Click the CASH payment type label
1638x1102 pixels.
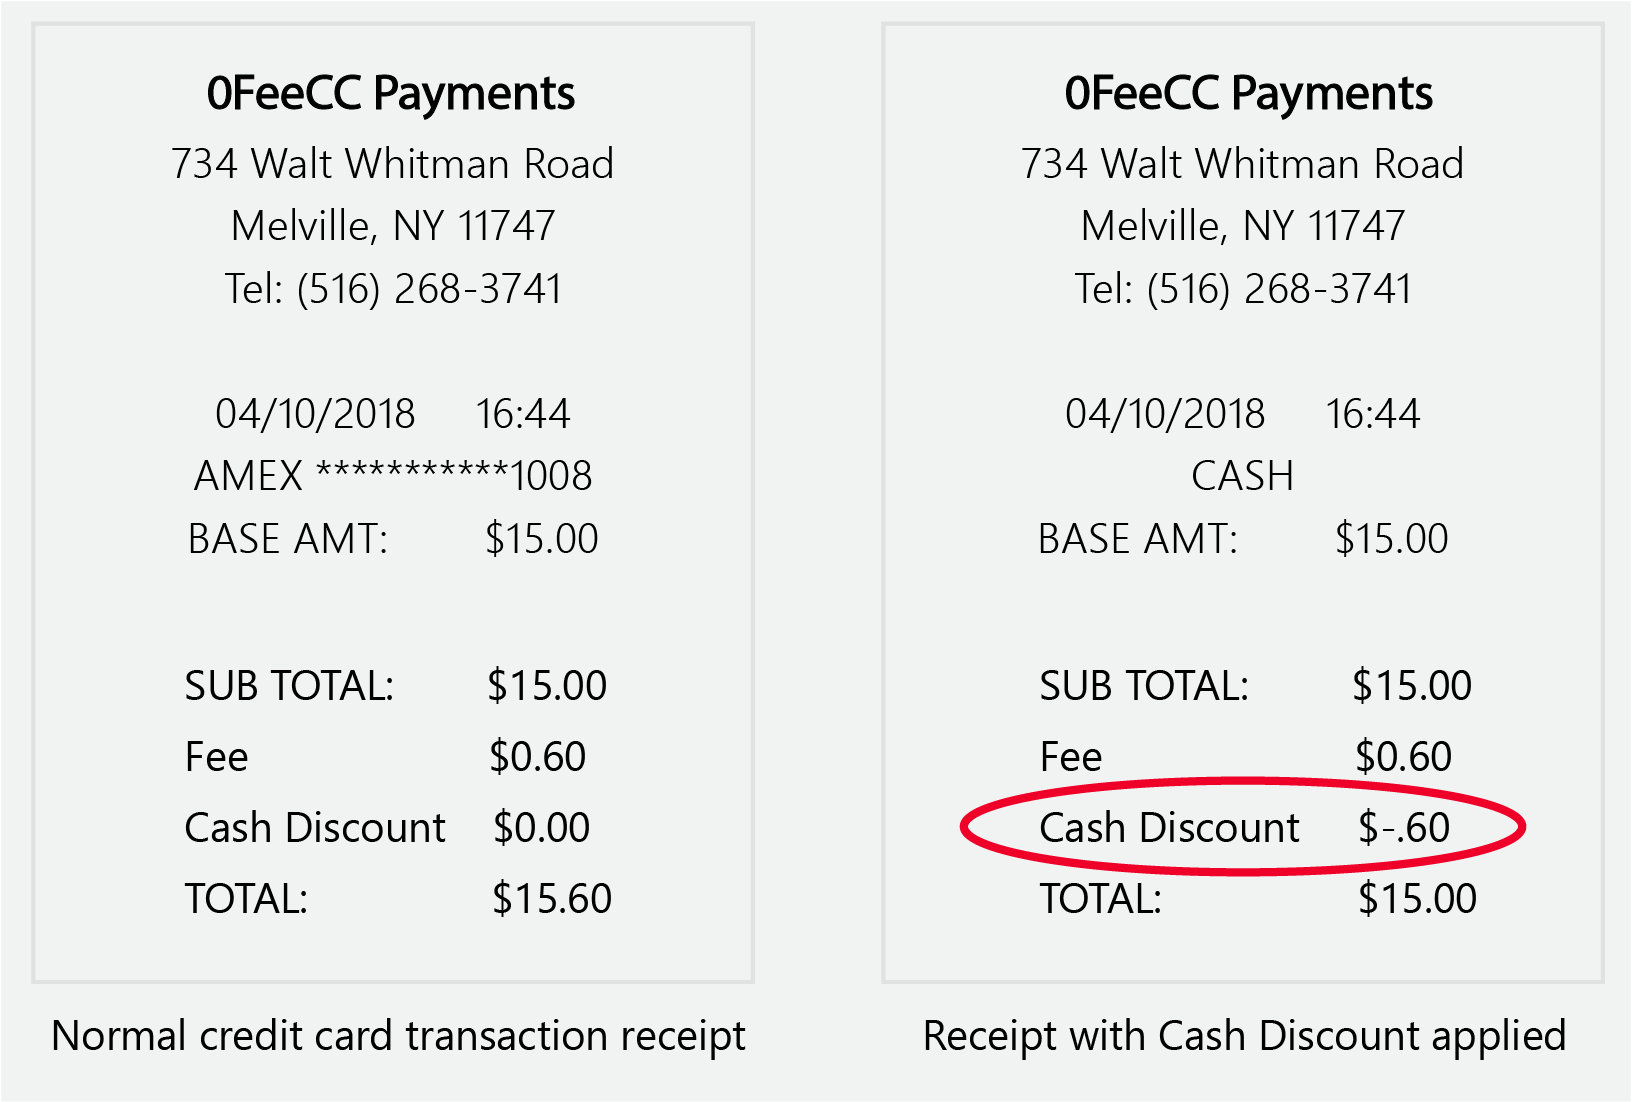[x=1242, y=476]
